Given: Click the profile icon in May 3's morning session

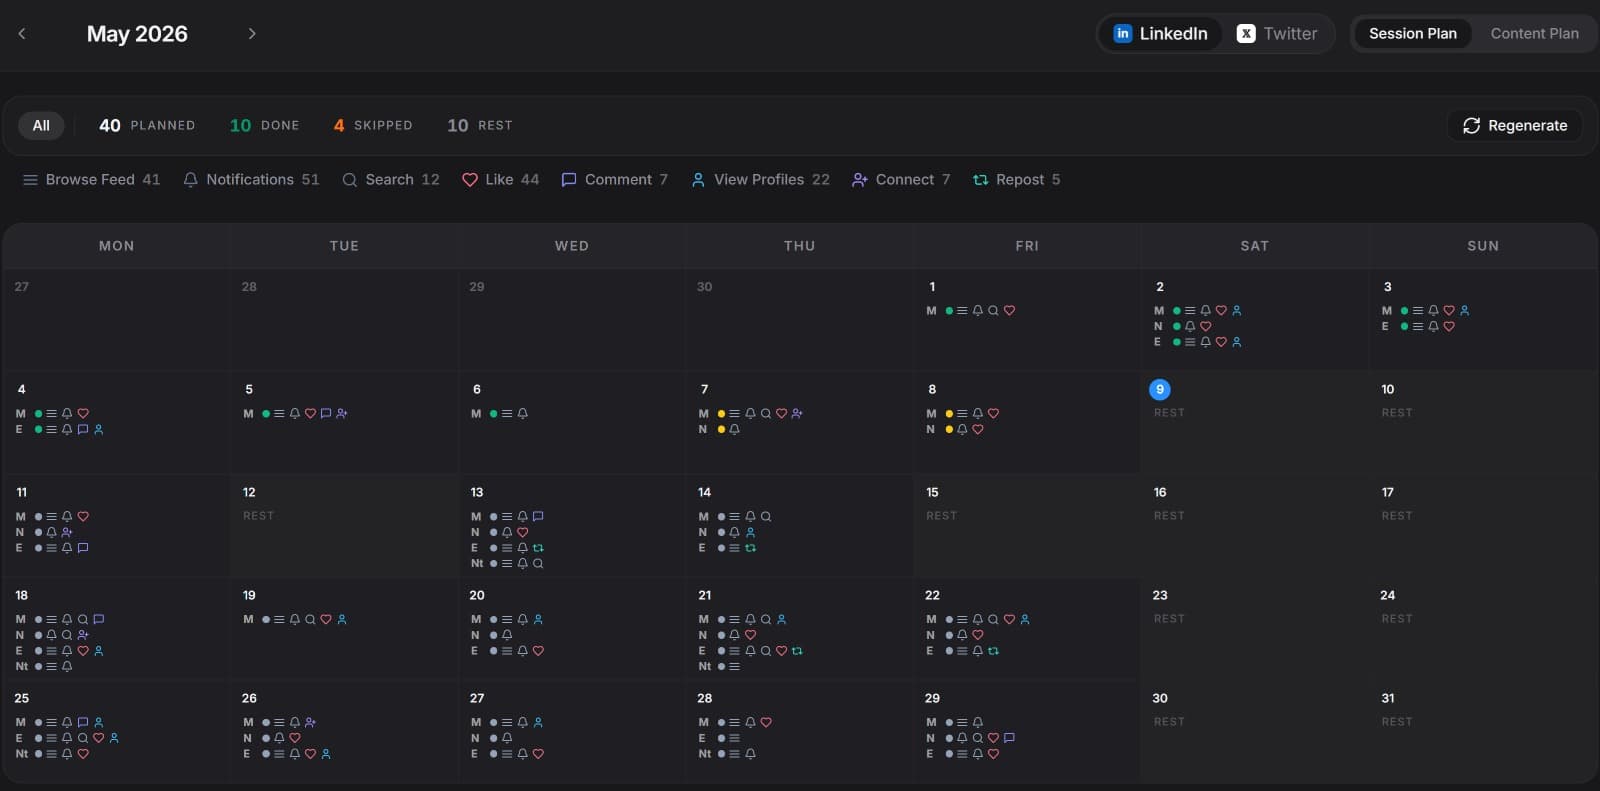Looking at the screenshot, I should tap(1465, 311).
